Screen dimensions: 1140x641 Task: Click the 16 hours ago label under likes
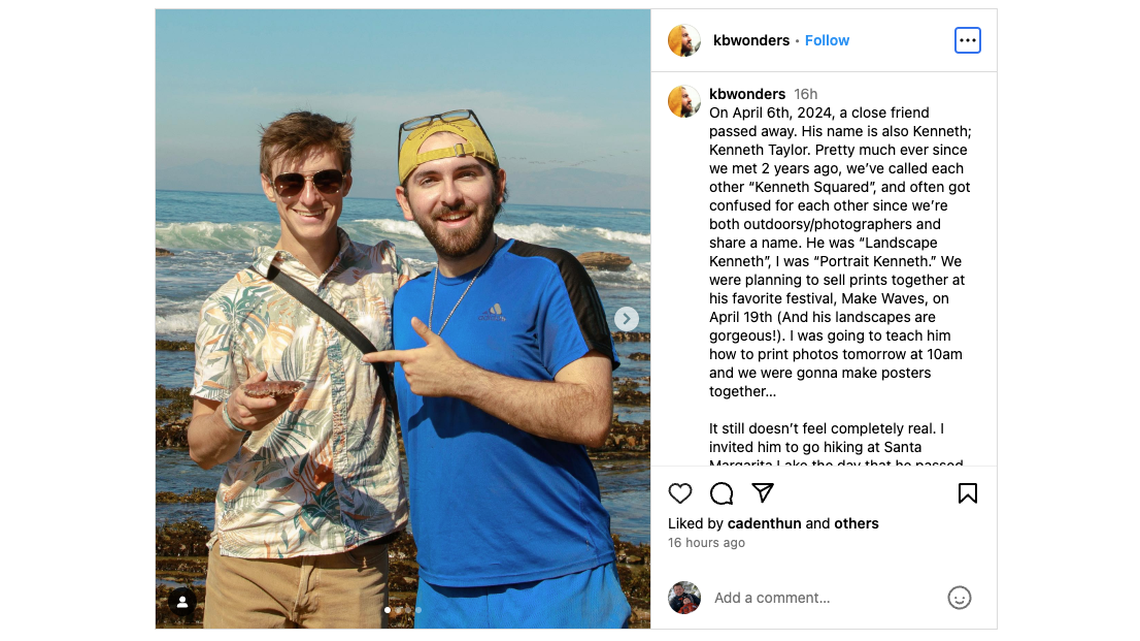[706, 542]
